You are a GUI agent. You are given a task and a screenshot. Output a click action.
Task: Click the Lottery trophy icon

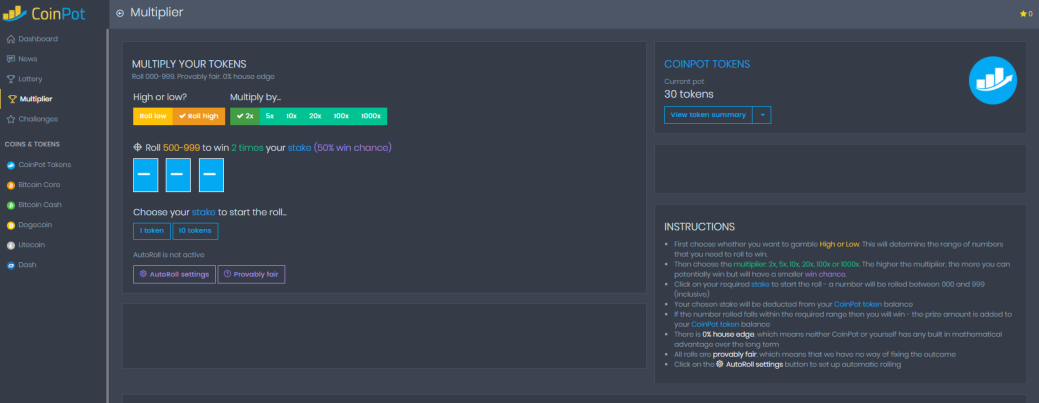11,79
